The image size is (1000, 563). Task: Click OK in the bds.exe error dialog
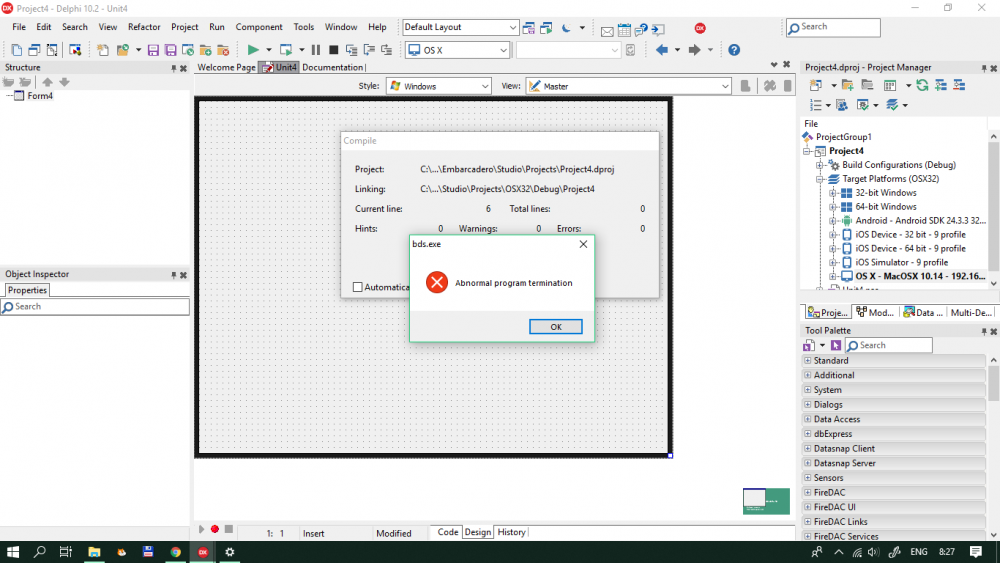pos(555,326)
